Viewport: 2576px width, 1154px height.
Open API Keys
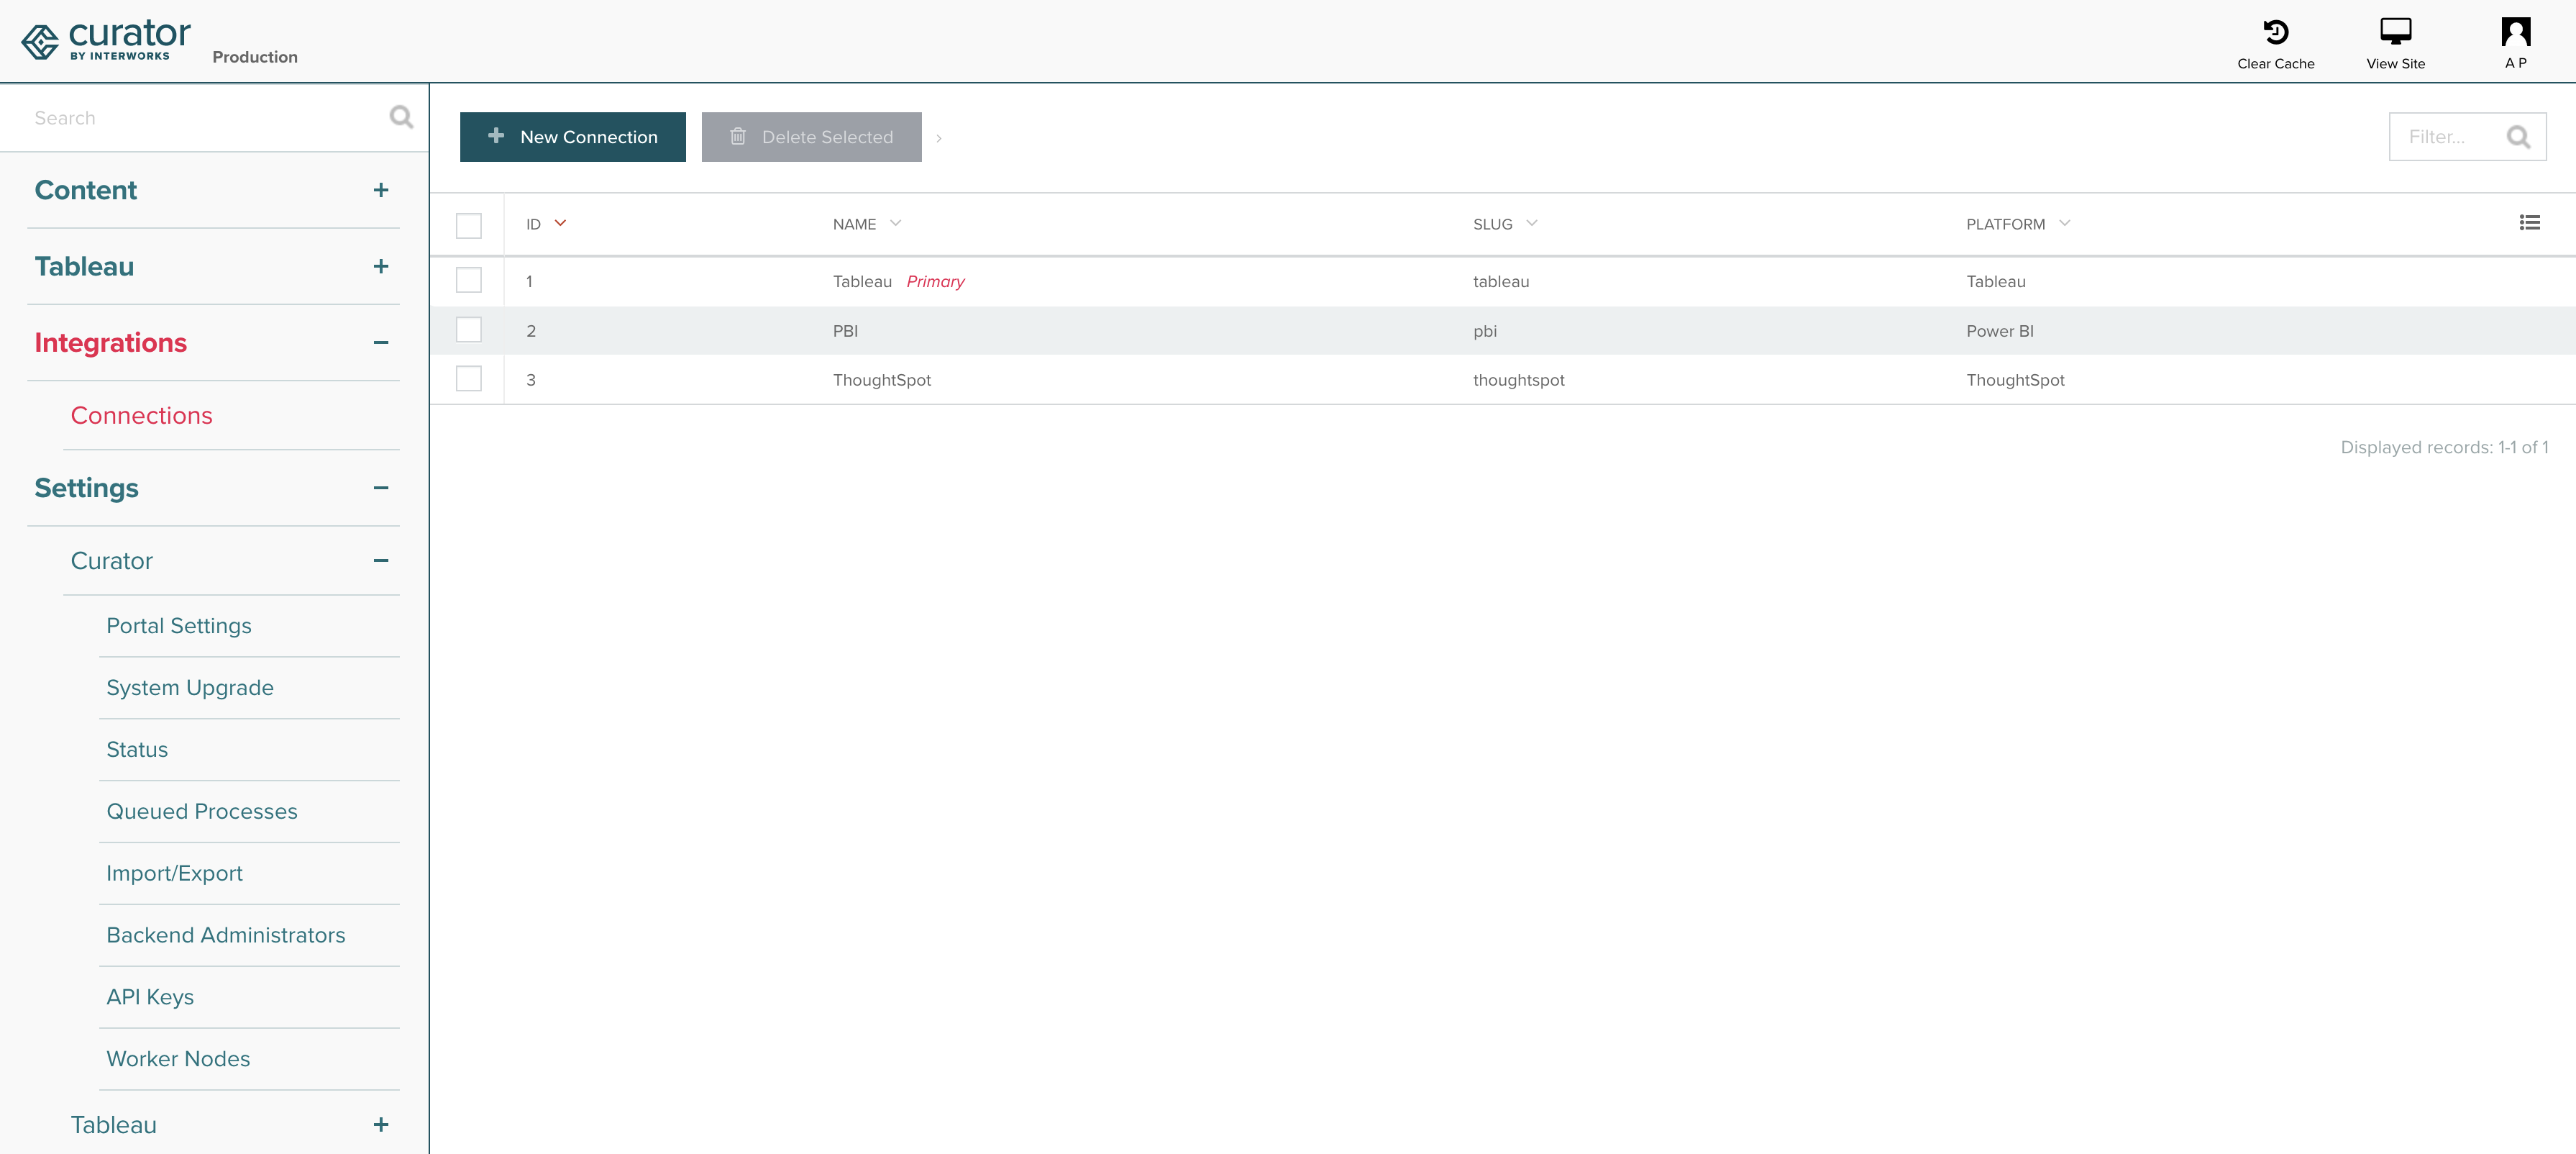click(x=150, y=998)
